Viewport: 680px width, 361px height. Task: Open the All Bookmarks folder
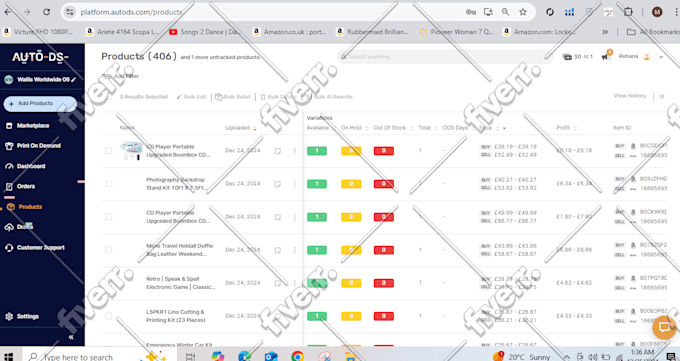tap(653, 32)
